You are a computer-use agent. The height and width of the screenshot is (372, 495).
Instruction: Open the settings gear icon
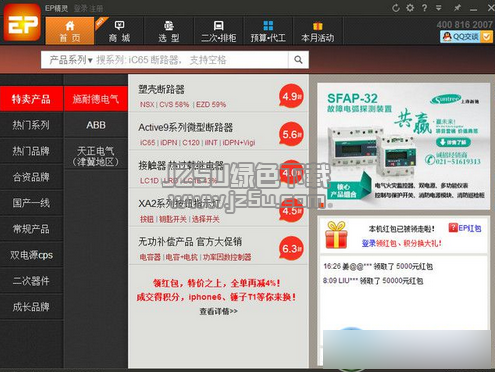410,8
